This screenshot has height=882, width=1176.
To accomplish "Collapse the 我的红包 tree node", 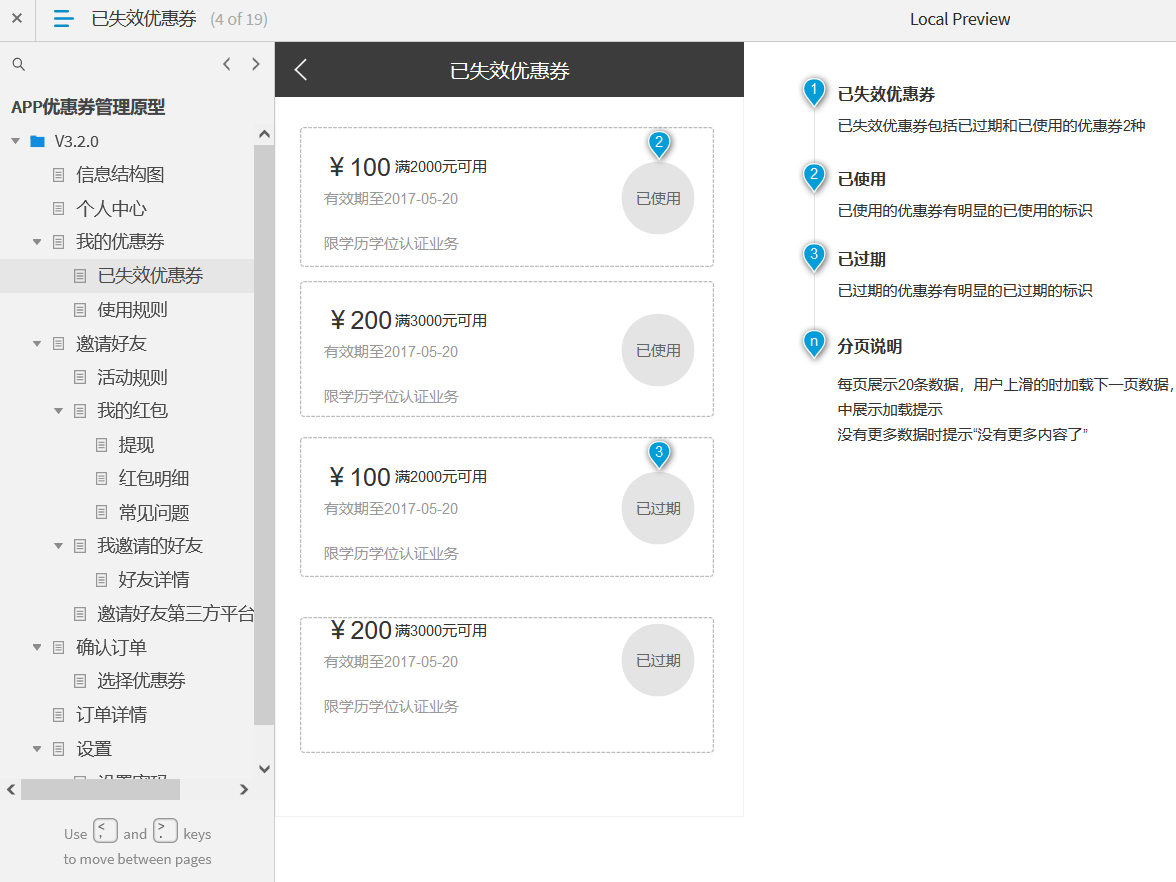I will 58,410.
